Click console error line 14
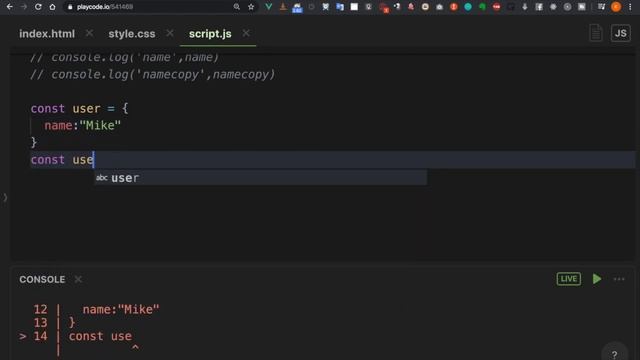 (76, 336)
